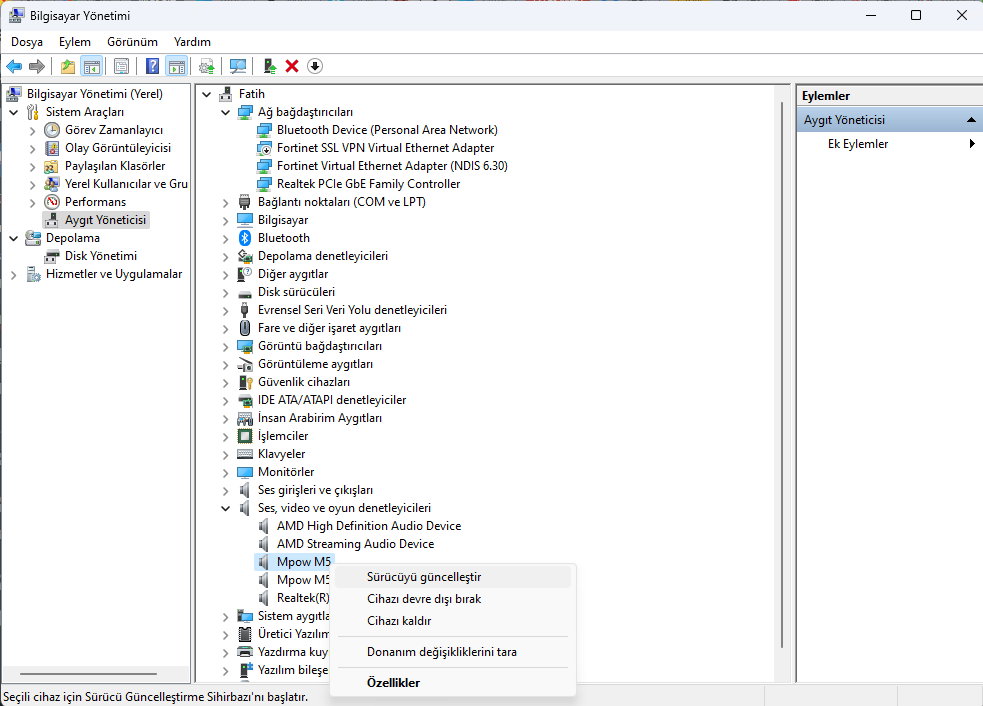Select Realtek PCIe GbE Family Controller
This screenshot has width=983, height=706.
pos(368,184)
